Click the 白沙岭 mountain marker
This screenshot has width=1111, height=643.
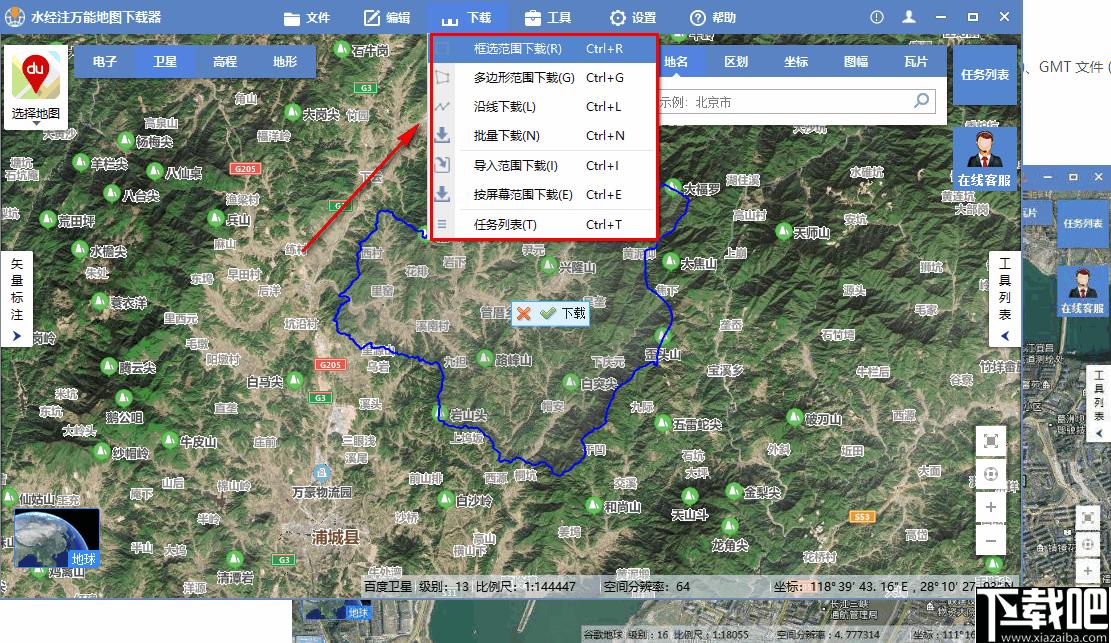pyautogui.click(x=446, y=500)
